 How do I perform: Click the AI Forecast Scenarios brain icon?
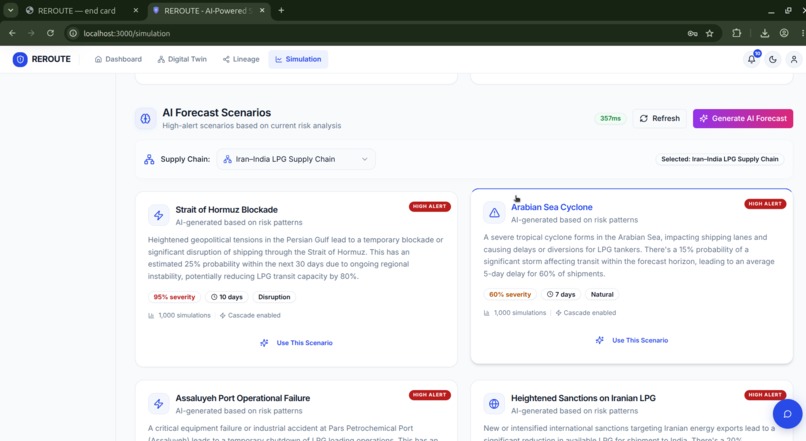[x=145, y=119]
